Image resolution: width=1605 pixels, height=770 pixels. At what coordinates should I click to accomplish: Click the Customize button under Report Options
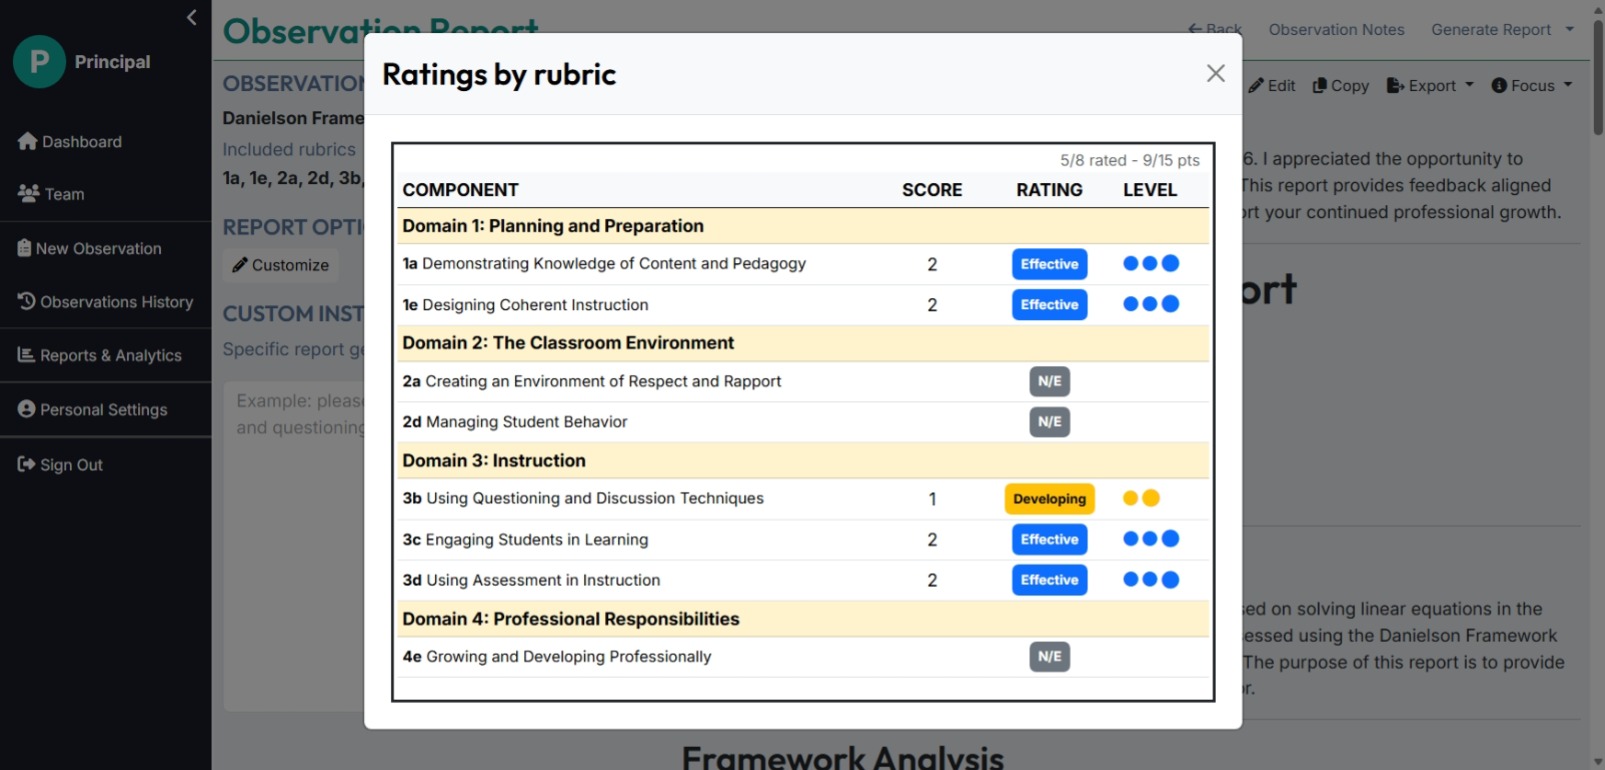pyautogui.click(x=280, y=265)
